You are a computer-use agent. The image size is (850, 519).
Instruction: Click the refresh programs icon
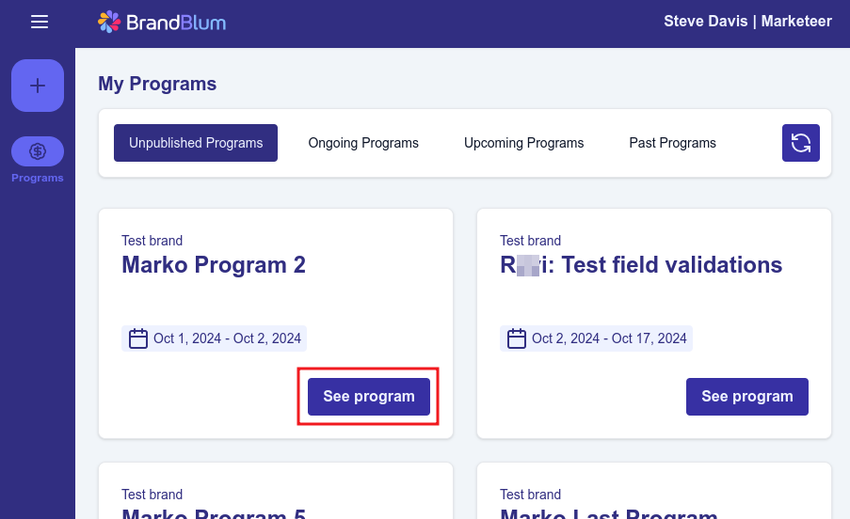coord(800,143)
